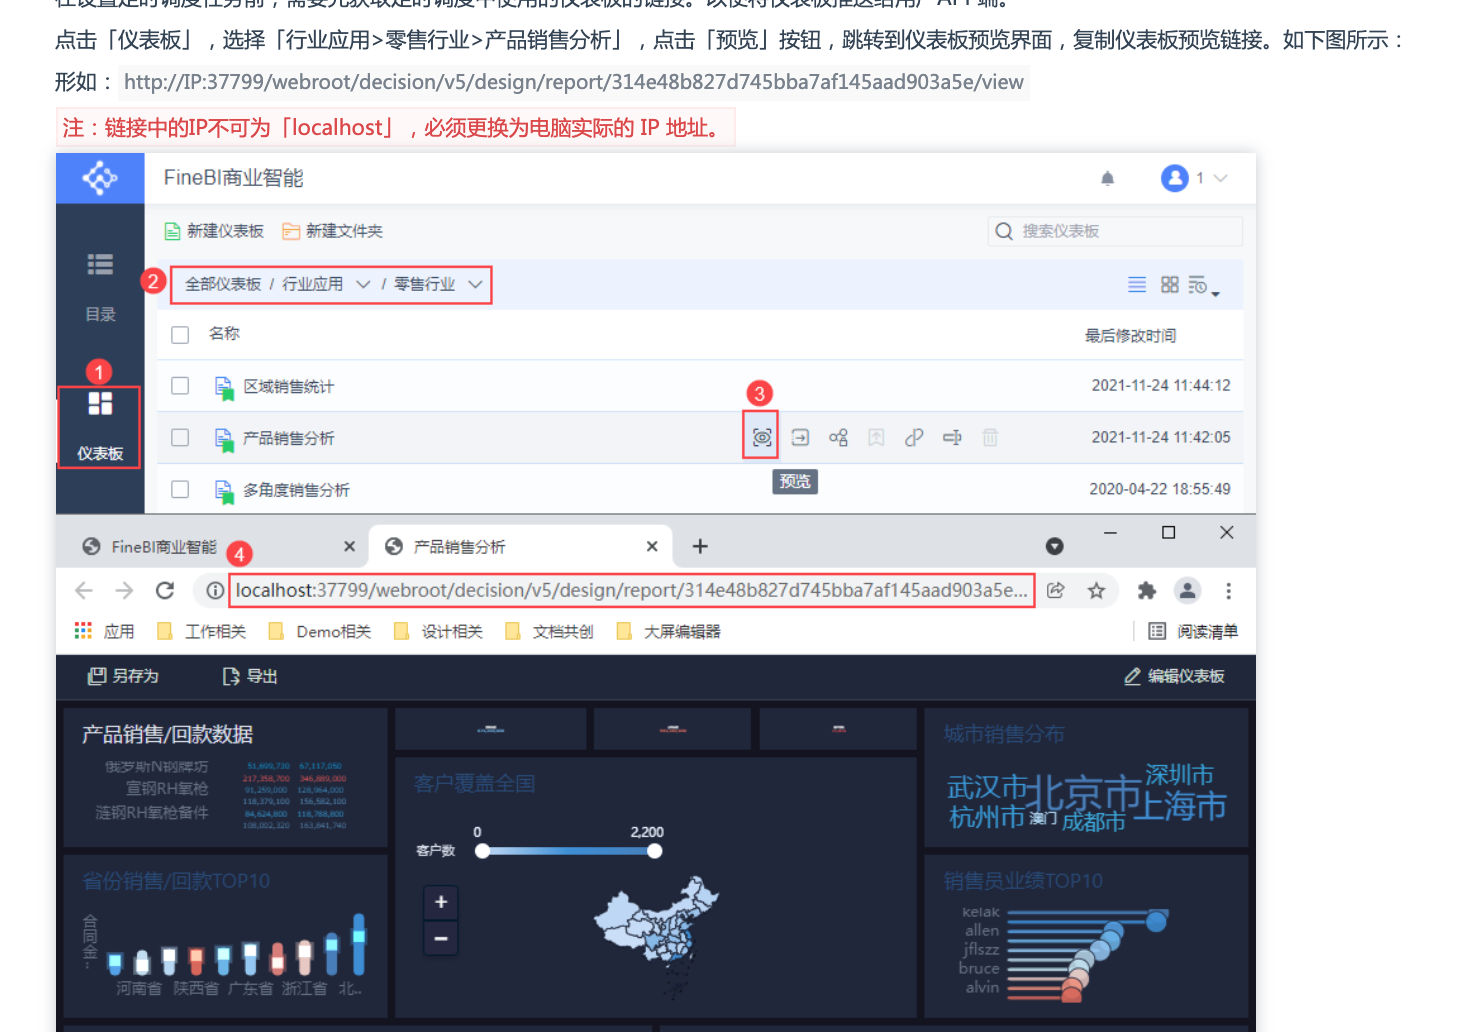Open the browser three-dot menu
The height and width of the screenshot is (1032, 1480).
[1228, 591]
